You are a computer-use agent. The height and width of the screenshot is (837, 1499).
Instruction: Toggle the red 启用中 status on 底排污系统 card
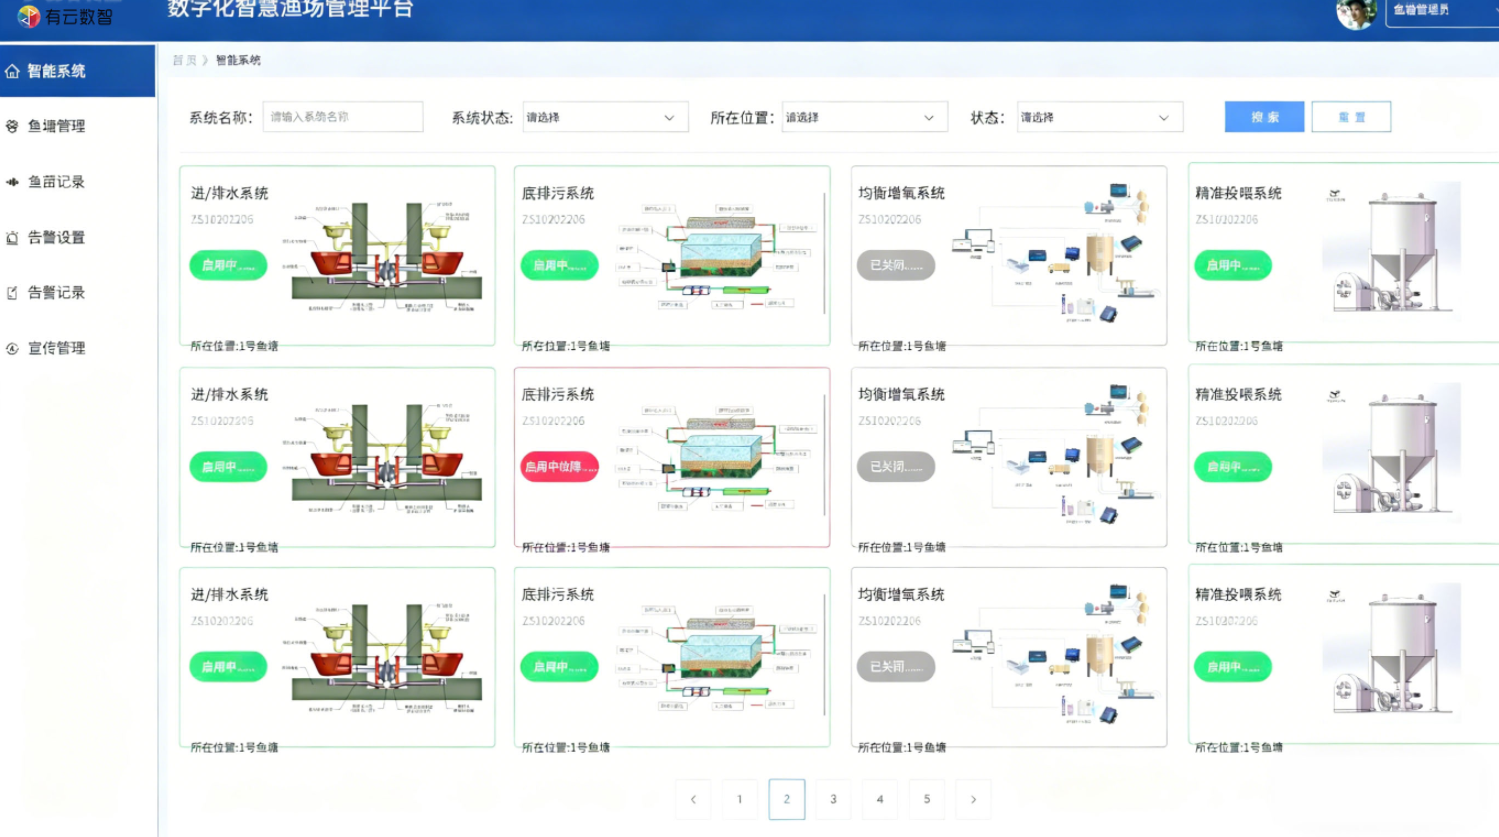click(559, 467)
